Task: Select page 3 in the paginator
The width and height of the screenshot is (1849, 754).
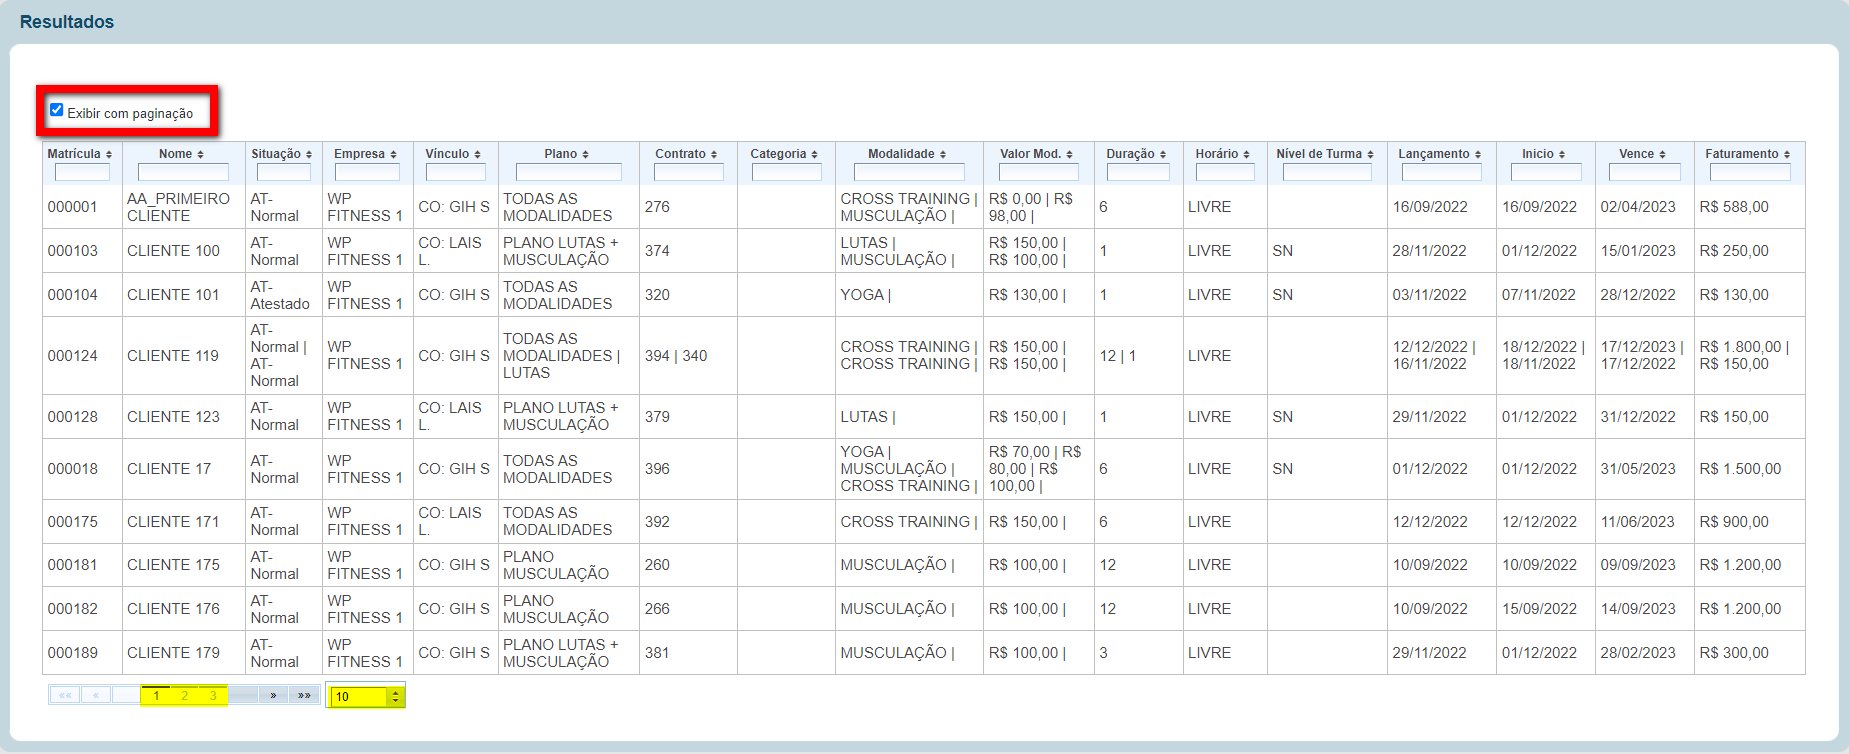Action: click(x=213, y=696)
